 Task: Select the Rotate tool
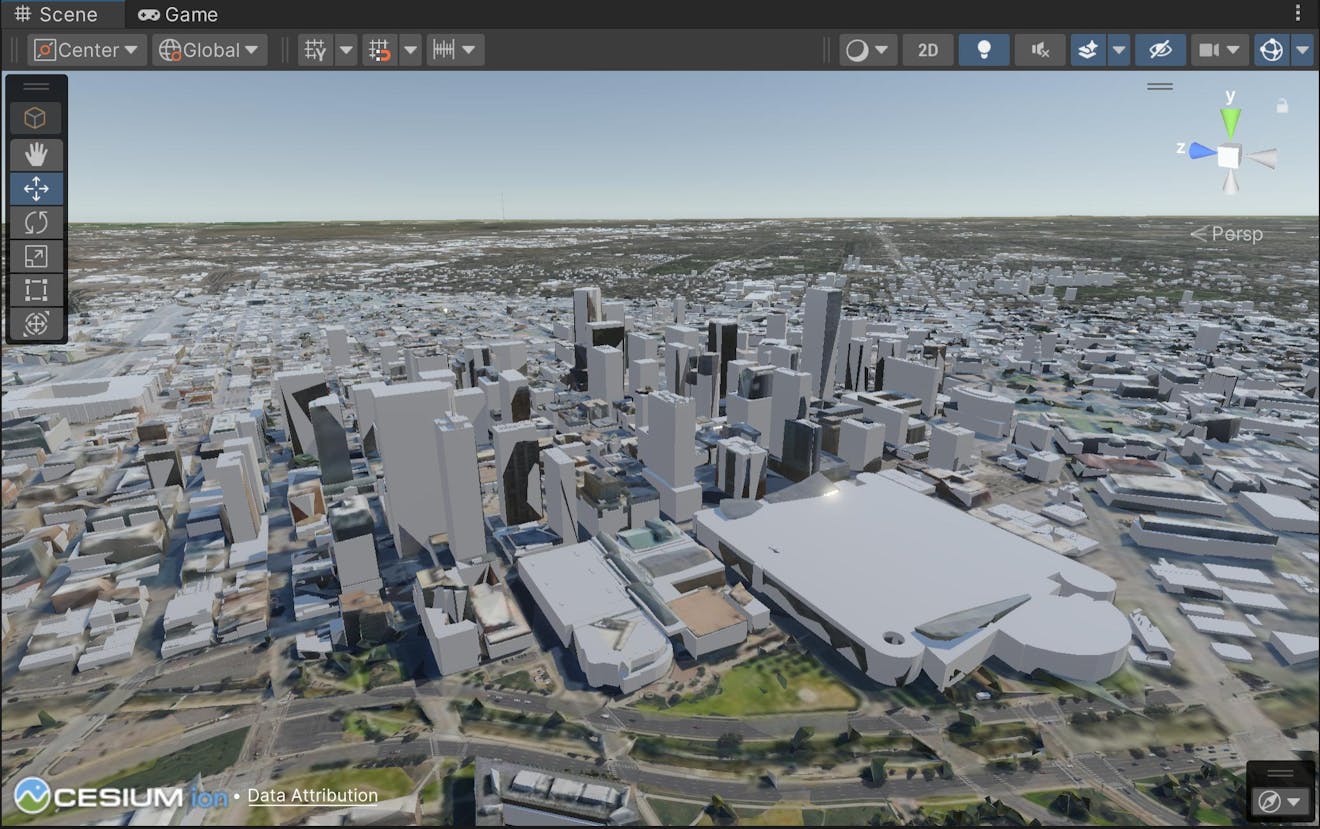(x=36, y=222)
